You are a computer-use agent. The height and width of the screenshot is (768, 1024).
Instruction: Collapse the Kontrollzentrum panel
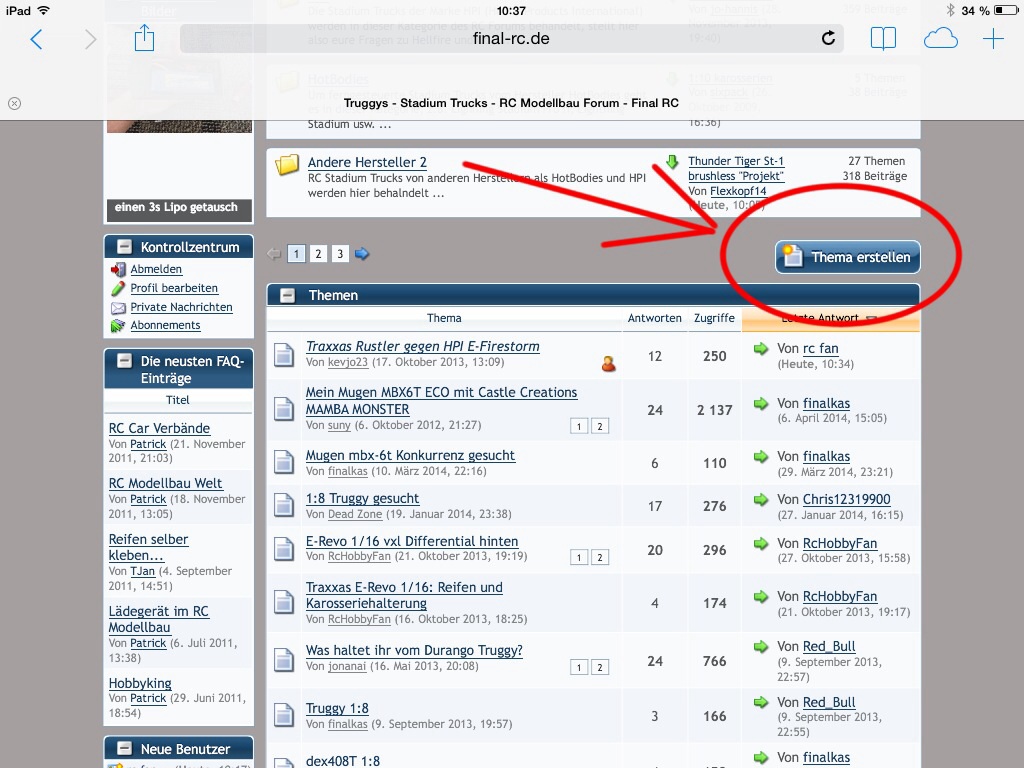click(124, 247)
